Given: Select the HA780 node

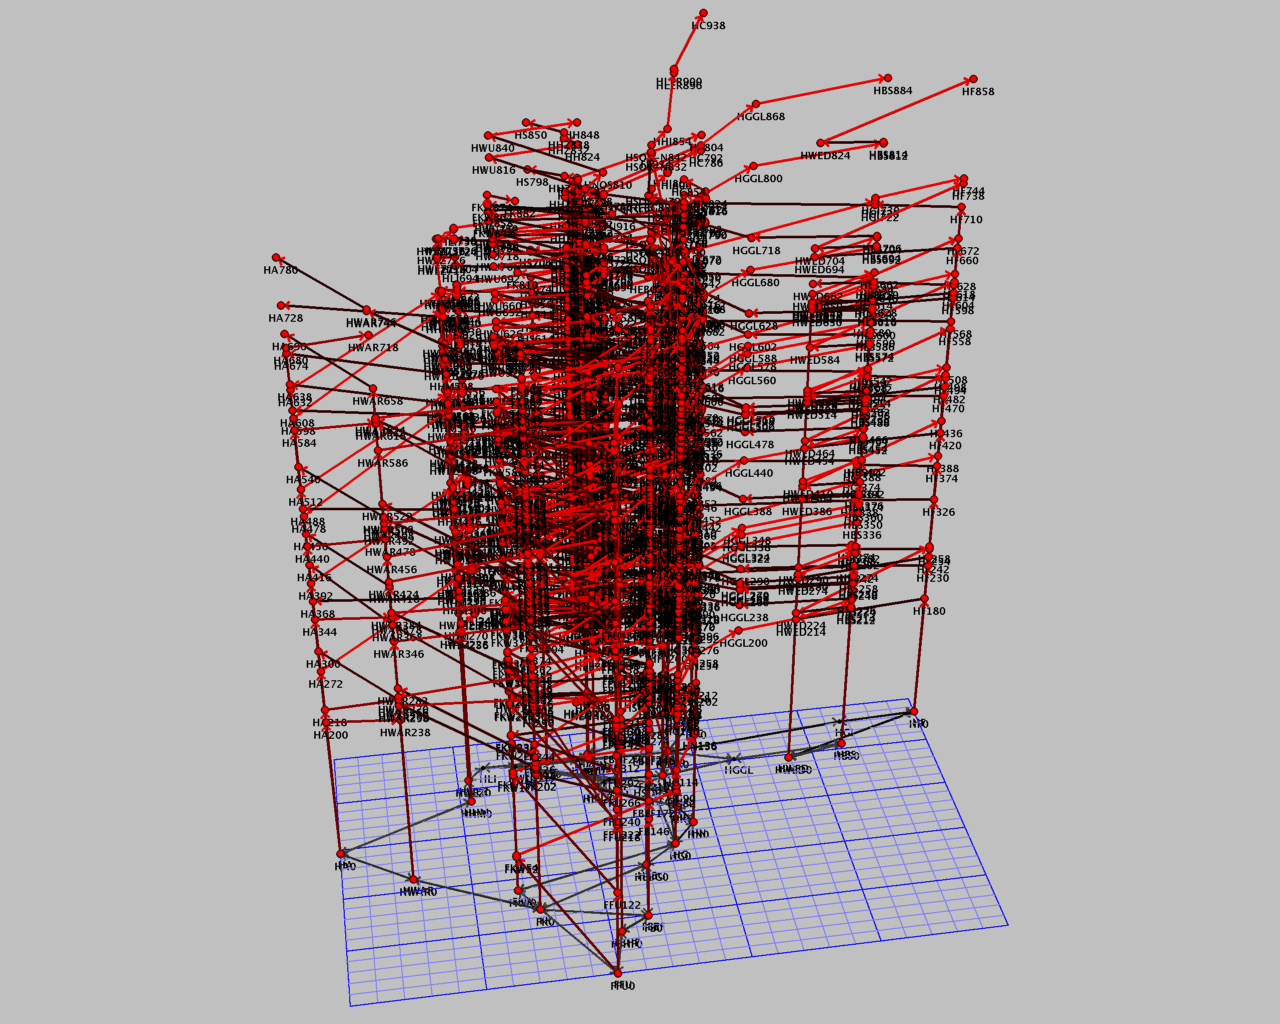Looking at the screenshot, I should pyautogui.click(x=276, y=258).
